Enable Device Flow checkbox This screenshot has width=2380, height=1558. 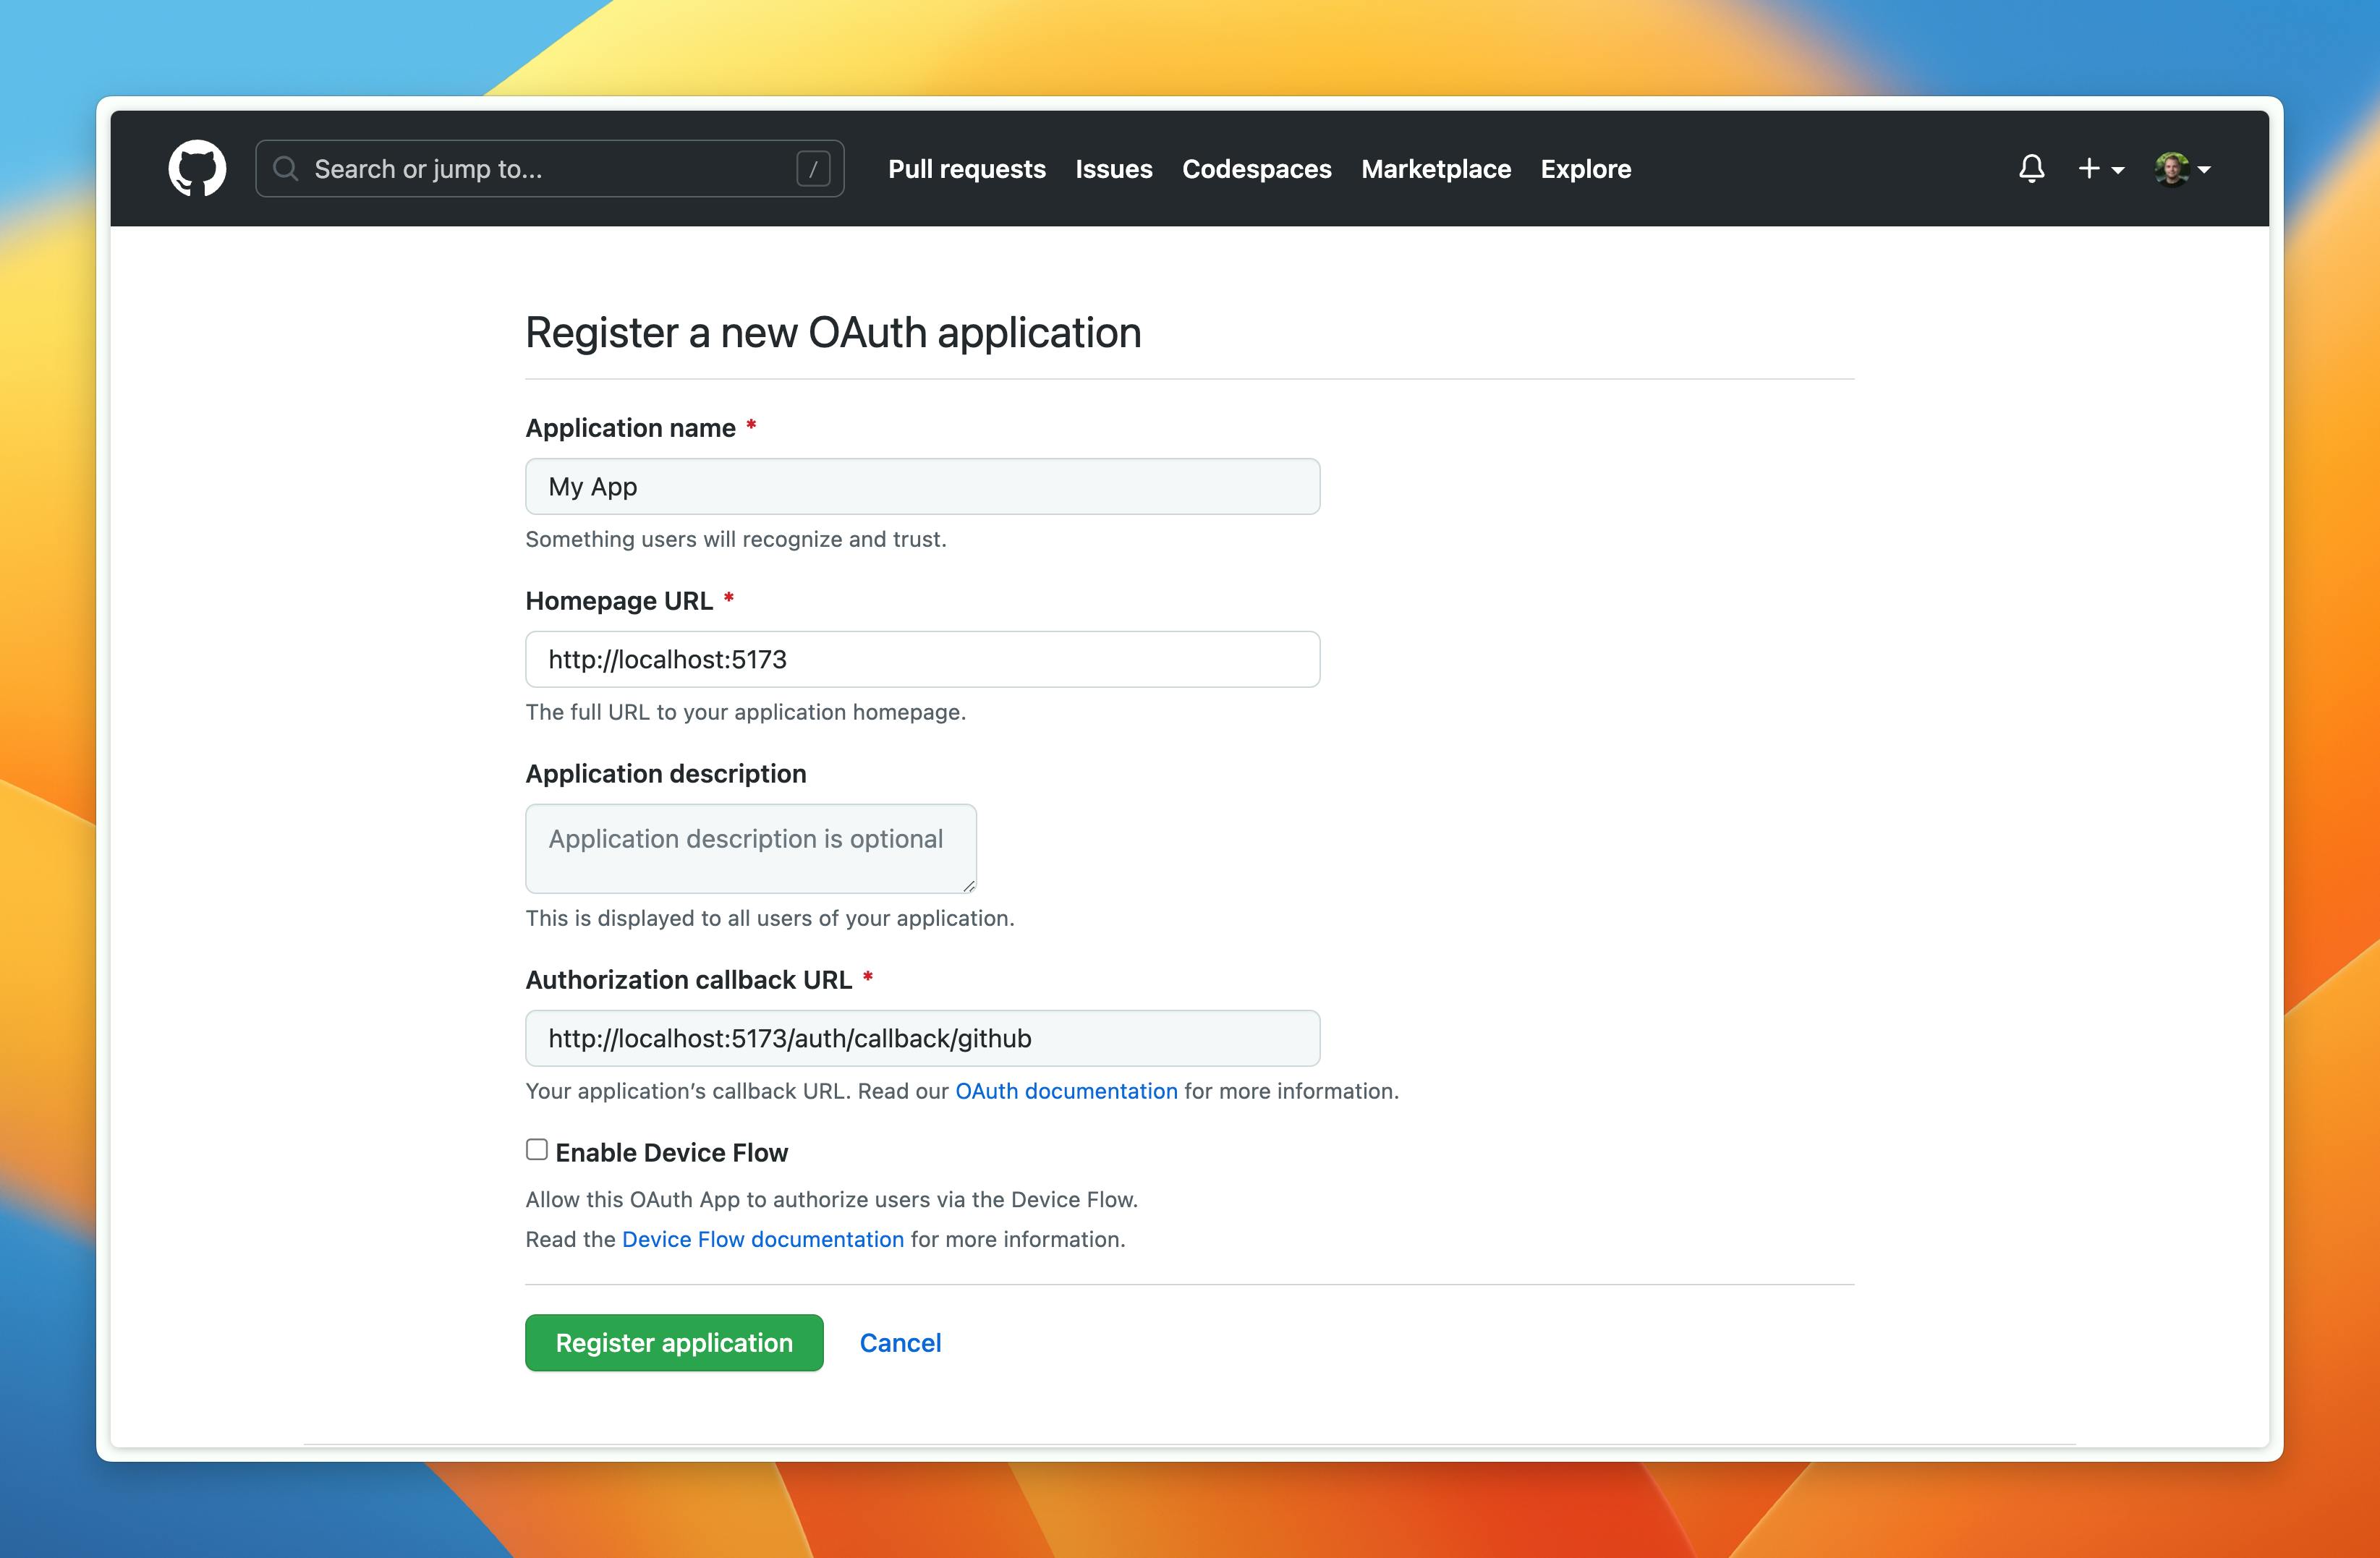point(537,1150)
